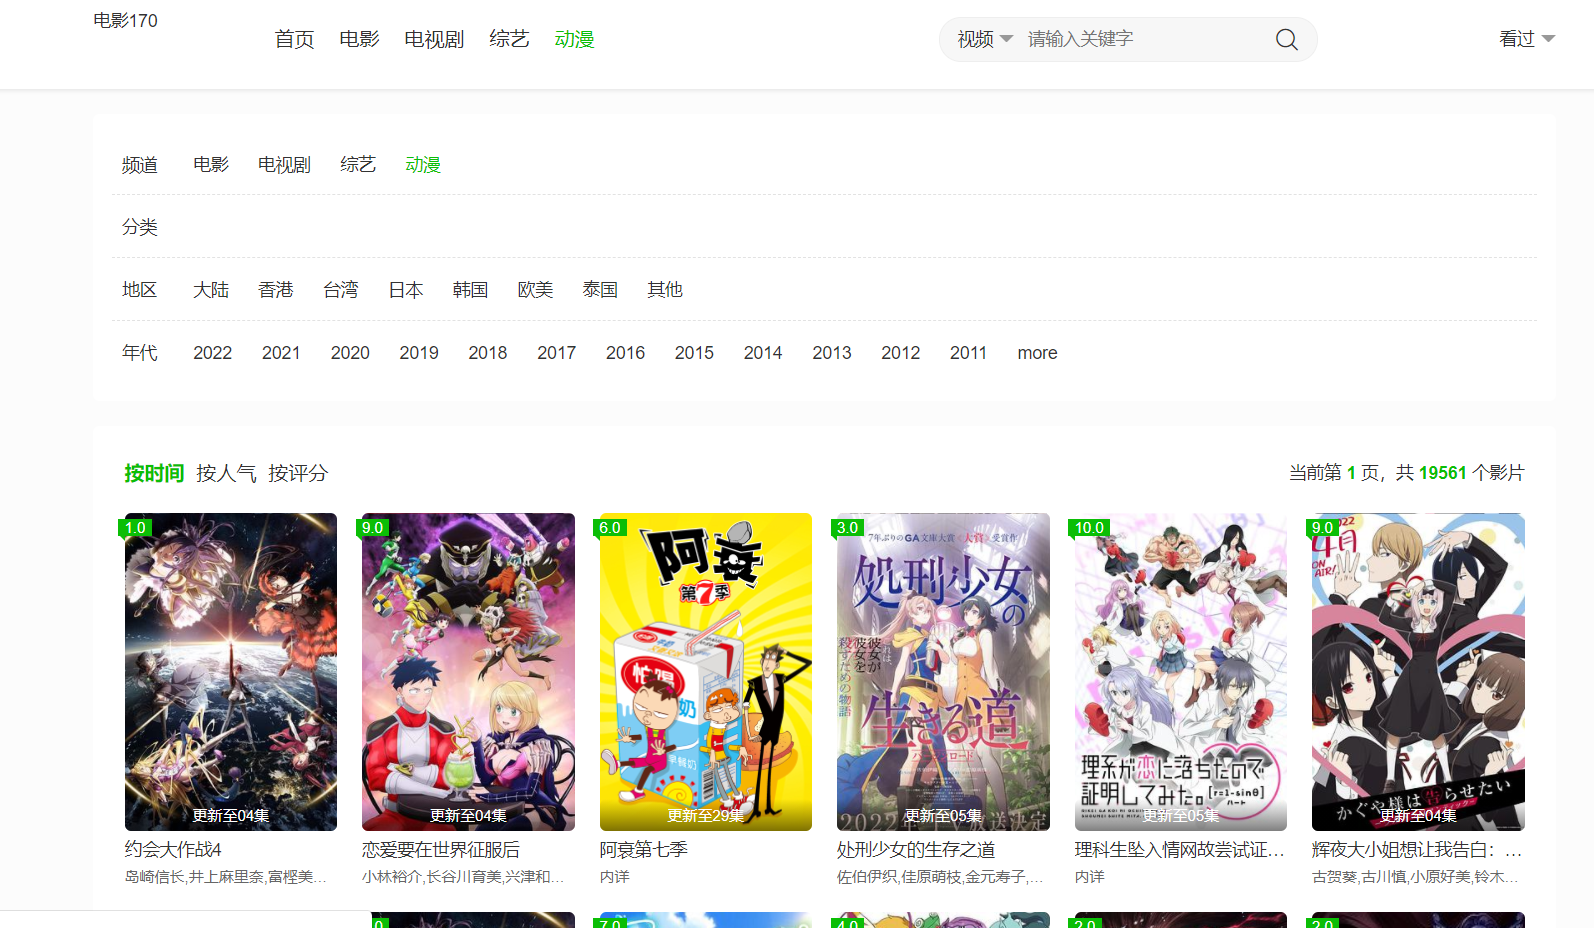Click the cast text 古贺葵,古川慎

(1415, 877)
